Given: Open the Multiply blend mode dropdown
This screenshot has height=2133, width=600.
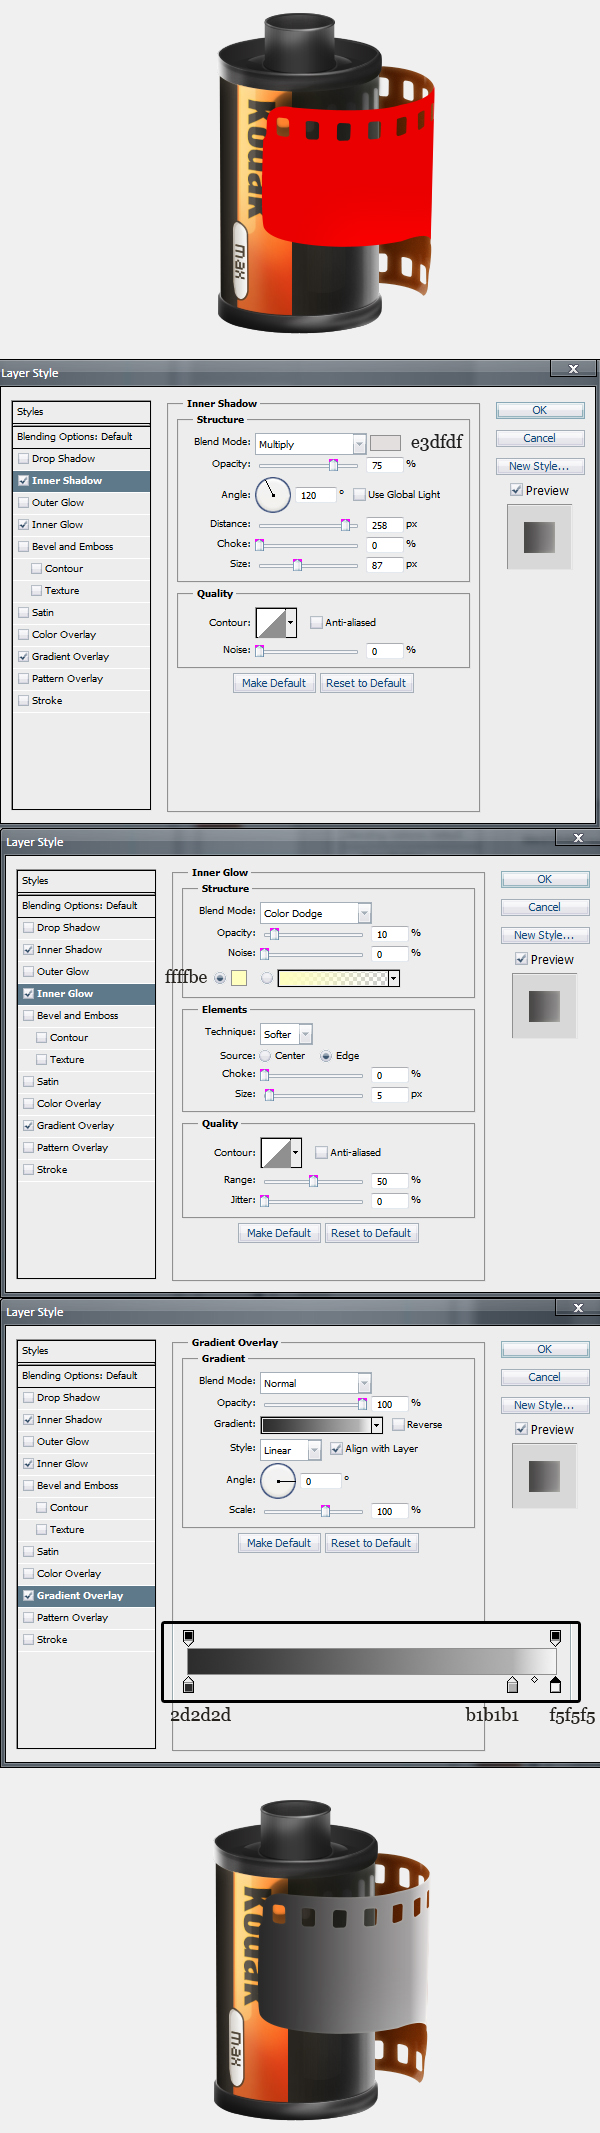Looking at the screenshot, I should 311,444.
